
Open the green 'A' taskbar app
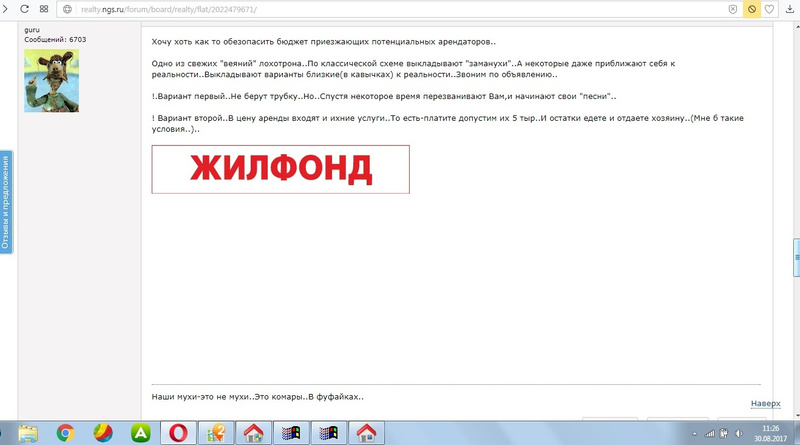pyautogui.click(x=141, y=433)
